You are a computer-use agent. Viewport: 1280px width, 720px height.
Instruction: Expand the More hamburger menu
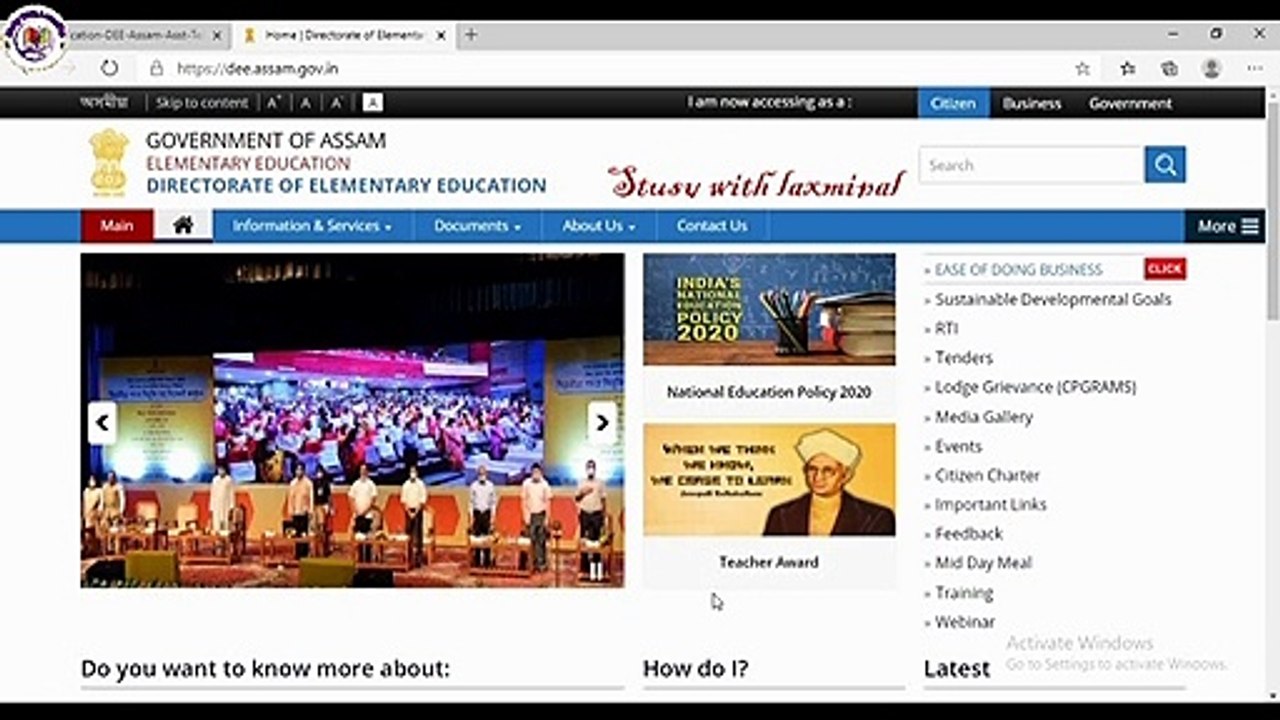tap(1225, 226)
